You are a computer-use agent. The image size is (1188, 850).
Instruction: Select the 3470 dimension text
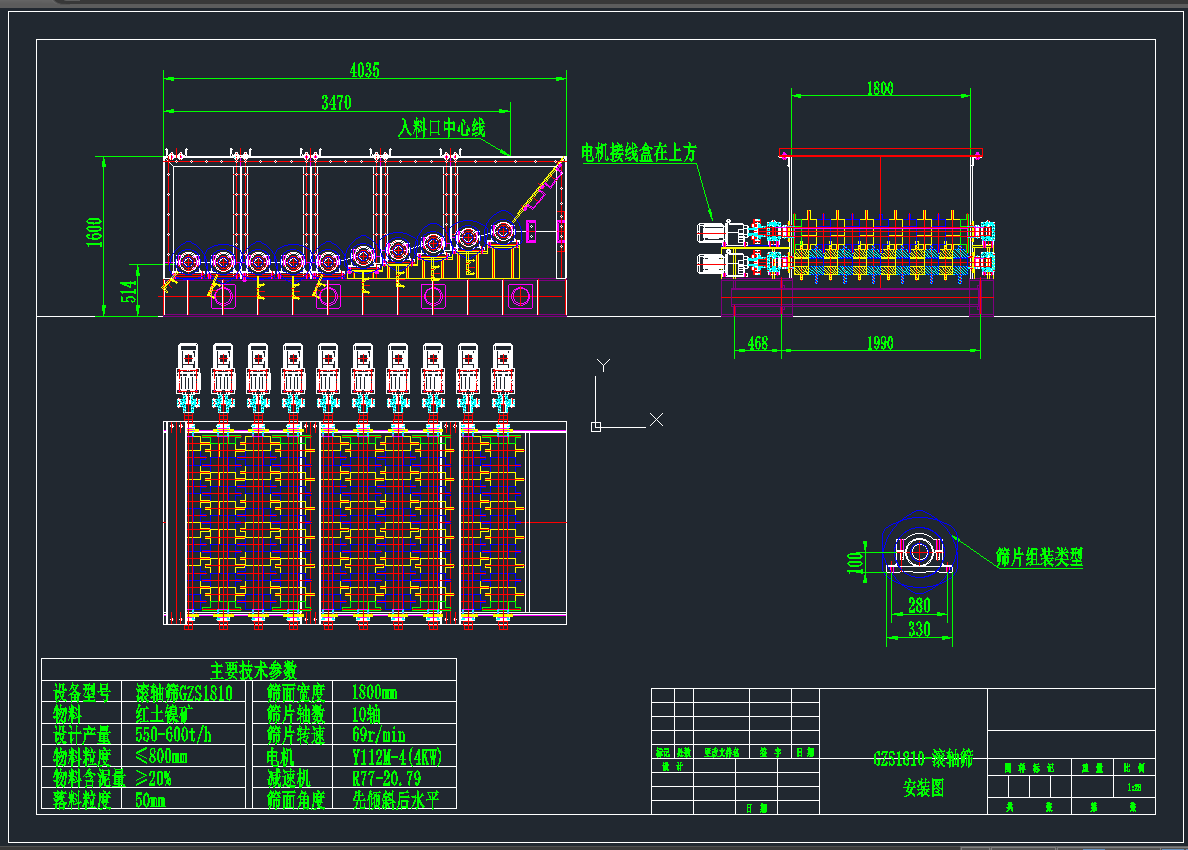[x=336, y=102]
